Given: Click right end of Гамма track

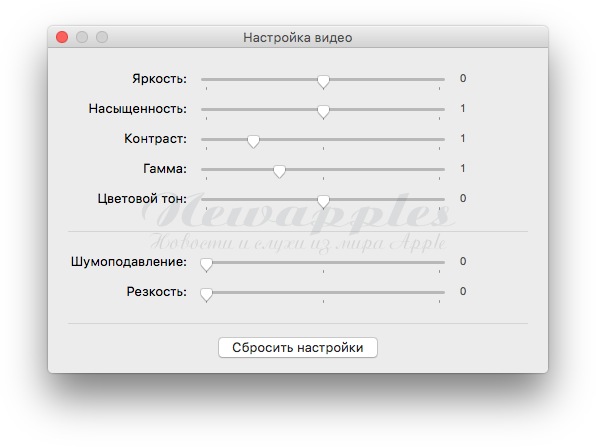Looking at the screenshot, I should tap(442, 170).
